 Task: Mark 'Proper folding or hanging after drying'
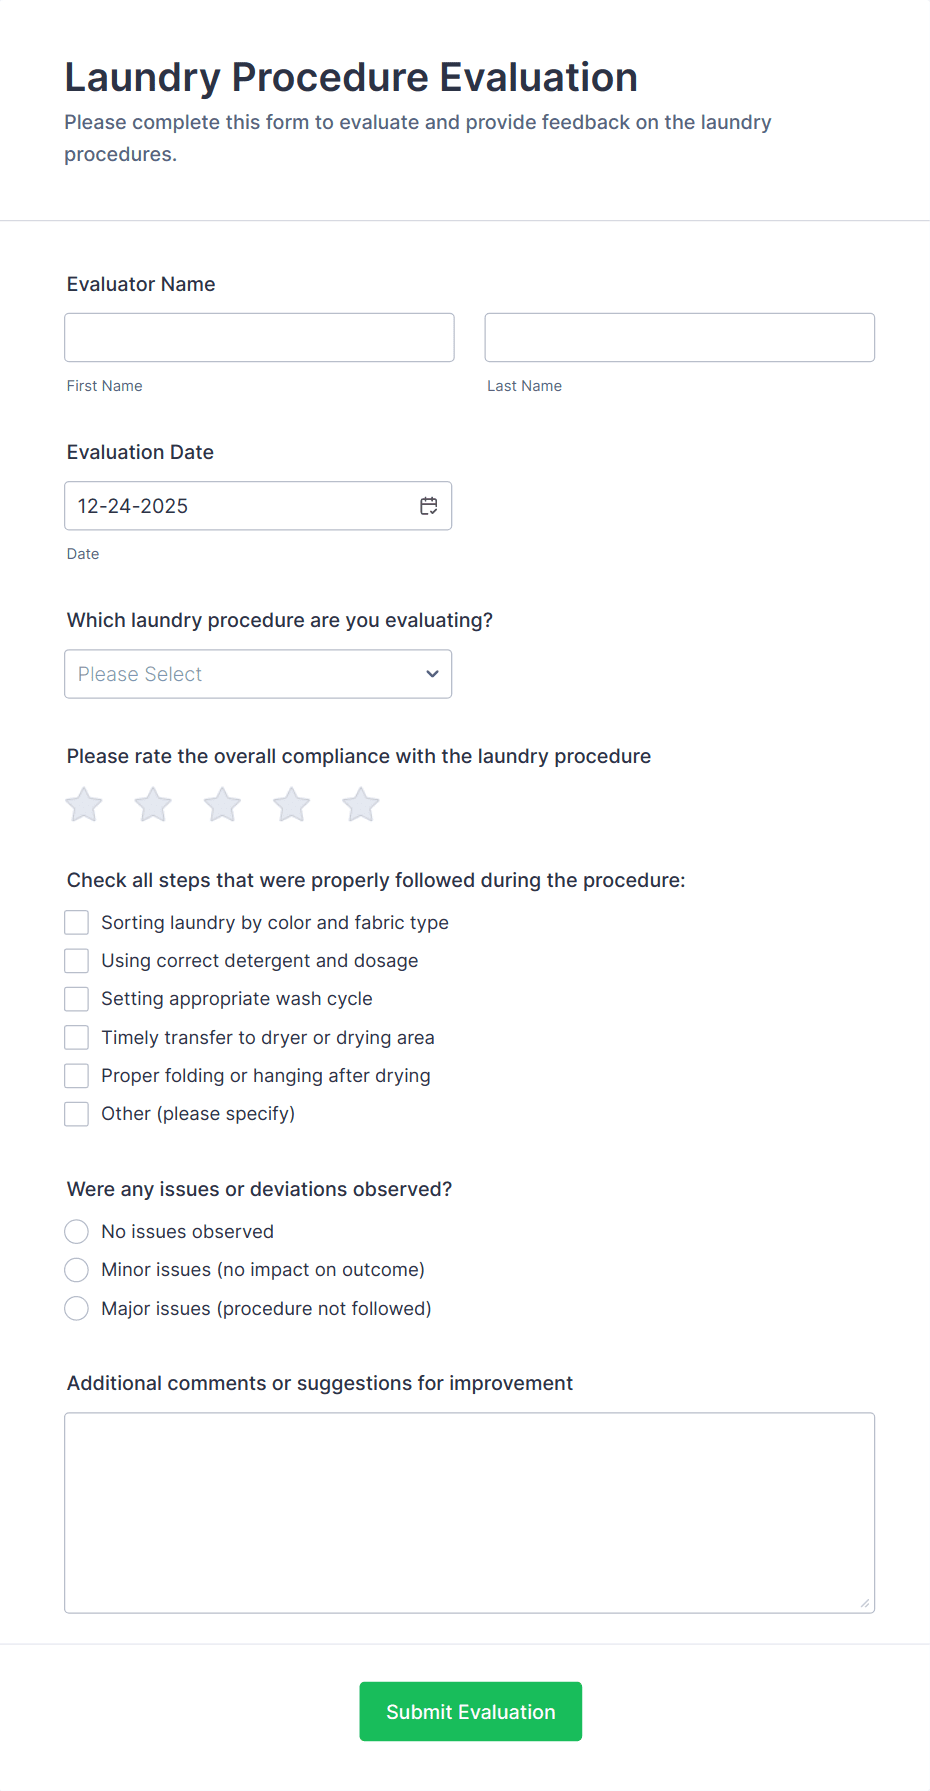(77, 1076)
